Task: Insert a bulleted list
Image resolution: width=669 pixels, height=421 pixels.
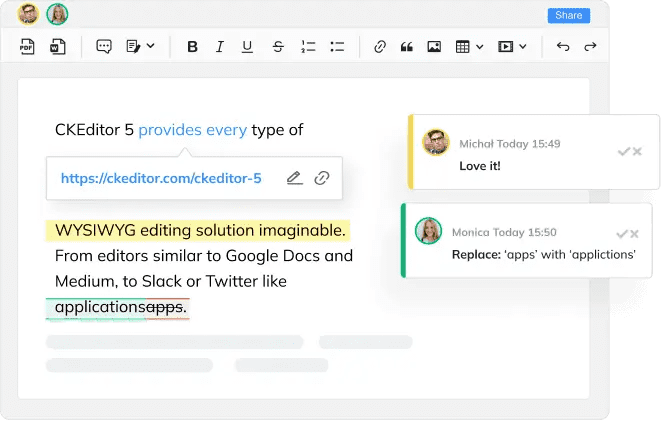Action: point(337,46)
